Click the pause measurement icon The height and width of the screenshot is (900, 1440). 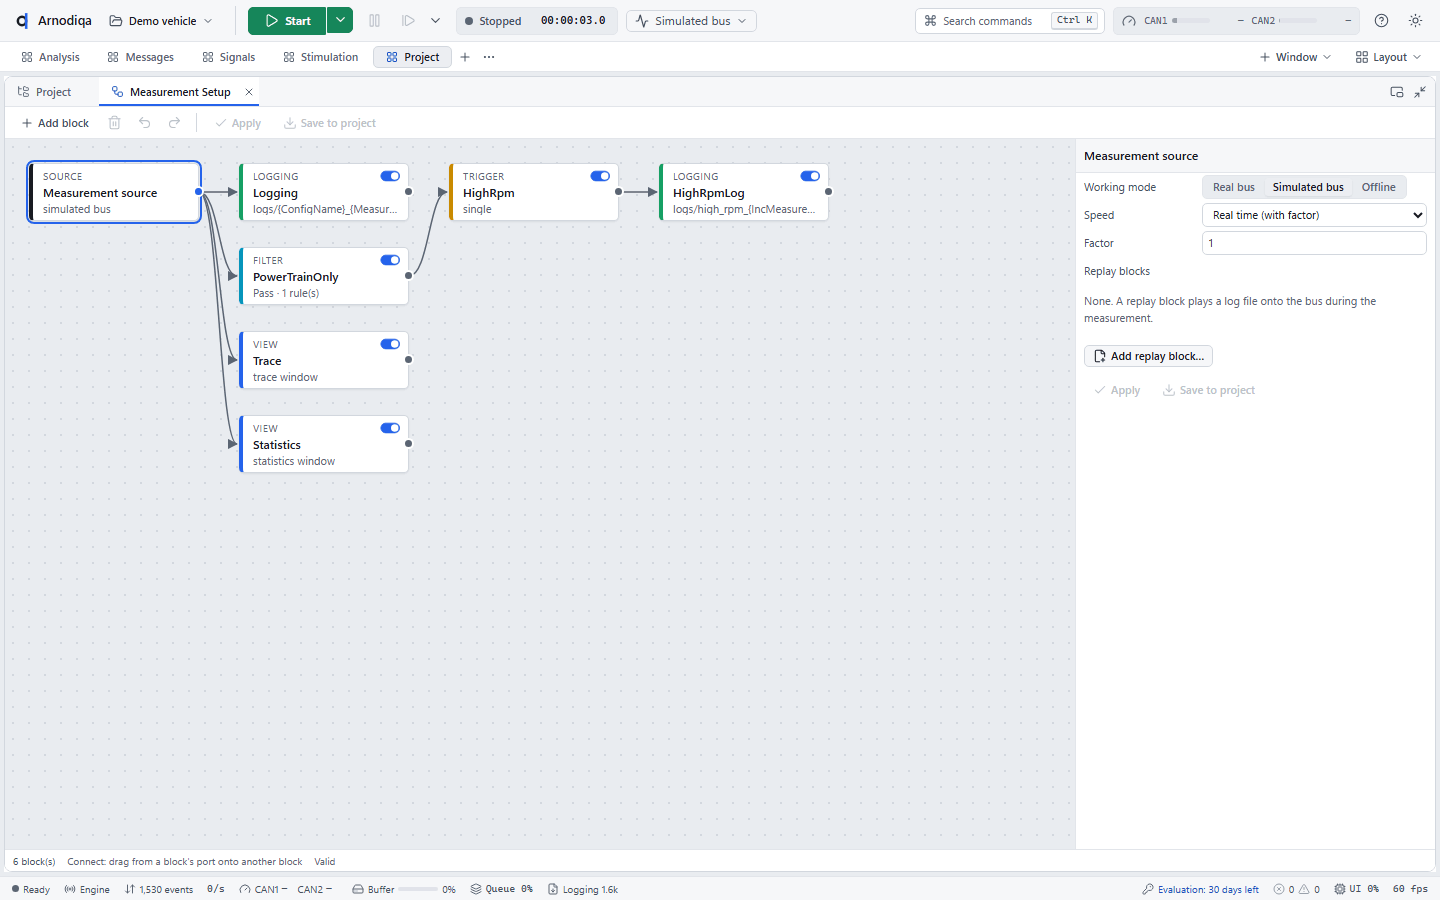(375, 21)
